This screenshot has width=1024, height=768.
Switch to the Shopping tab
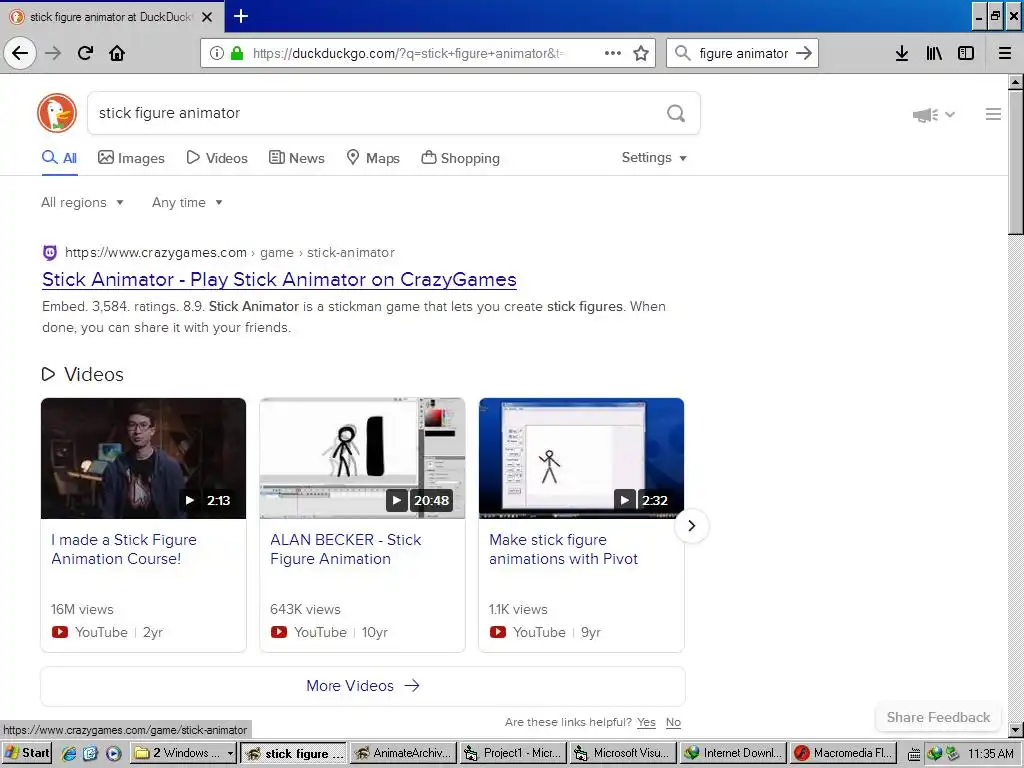point(460,158)
